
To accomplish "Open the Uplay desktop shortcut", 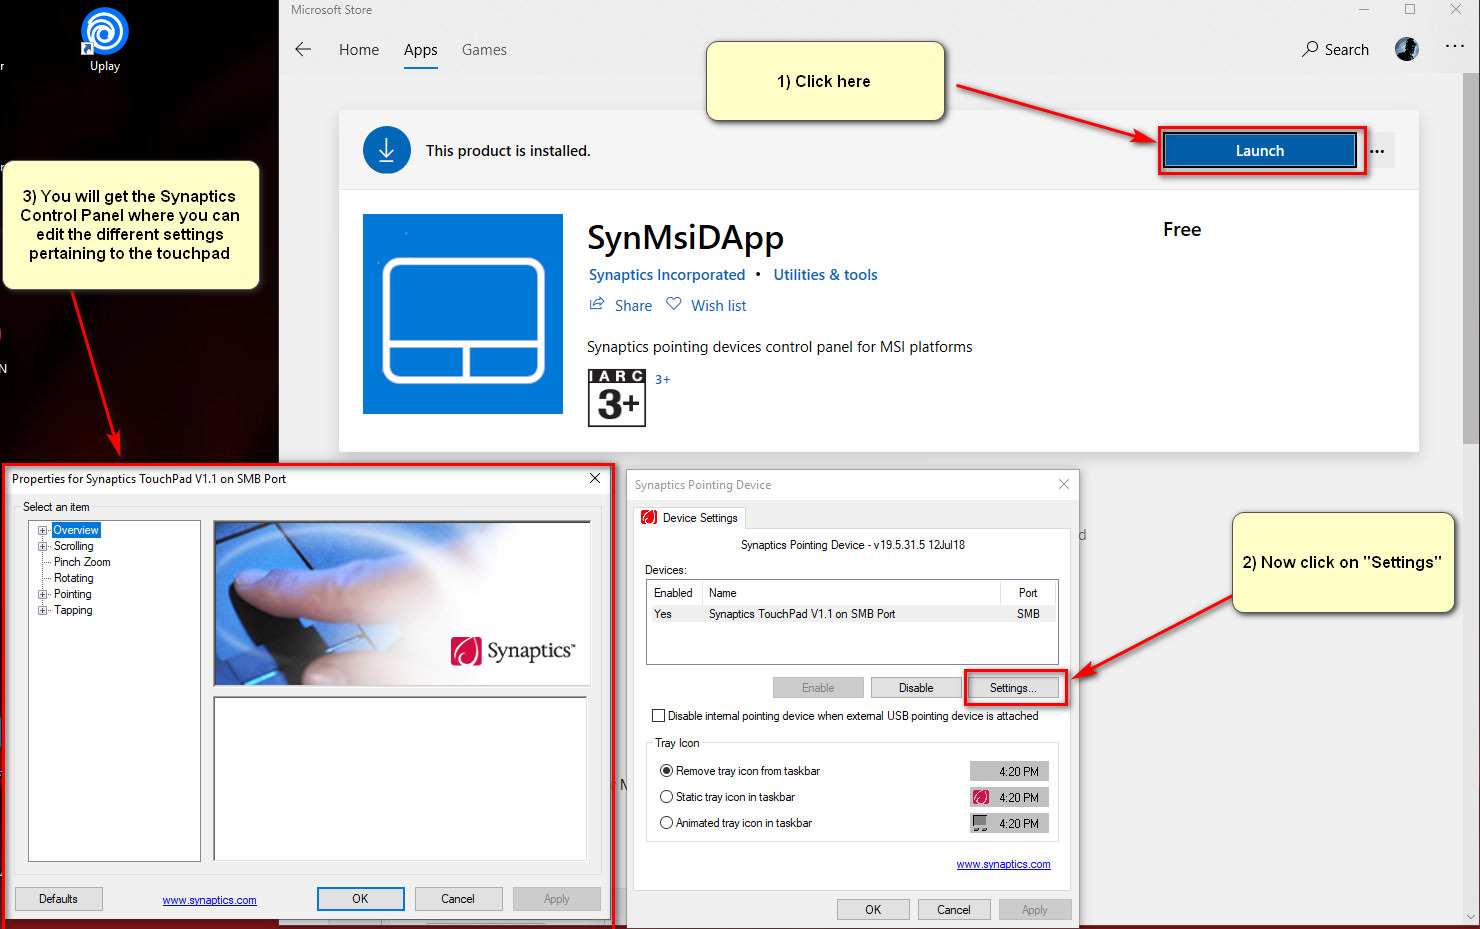I will click(104, 40).
